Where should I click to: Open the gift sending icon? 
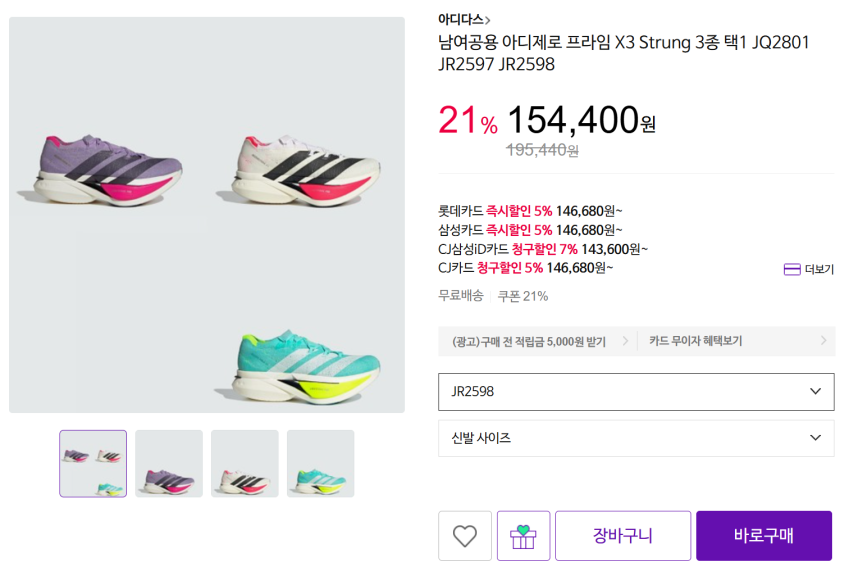[x=523, y=536]
